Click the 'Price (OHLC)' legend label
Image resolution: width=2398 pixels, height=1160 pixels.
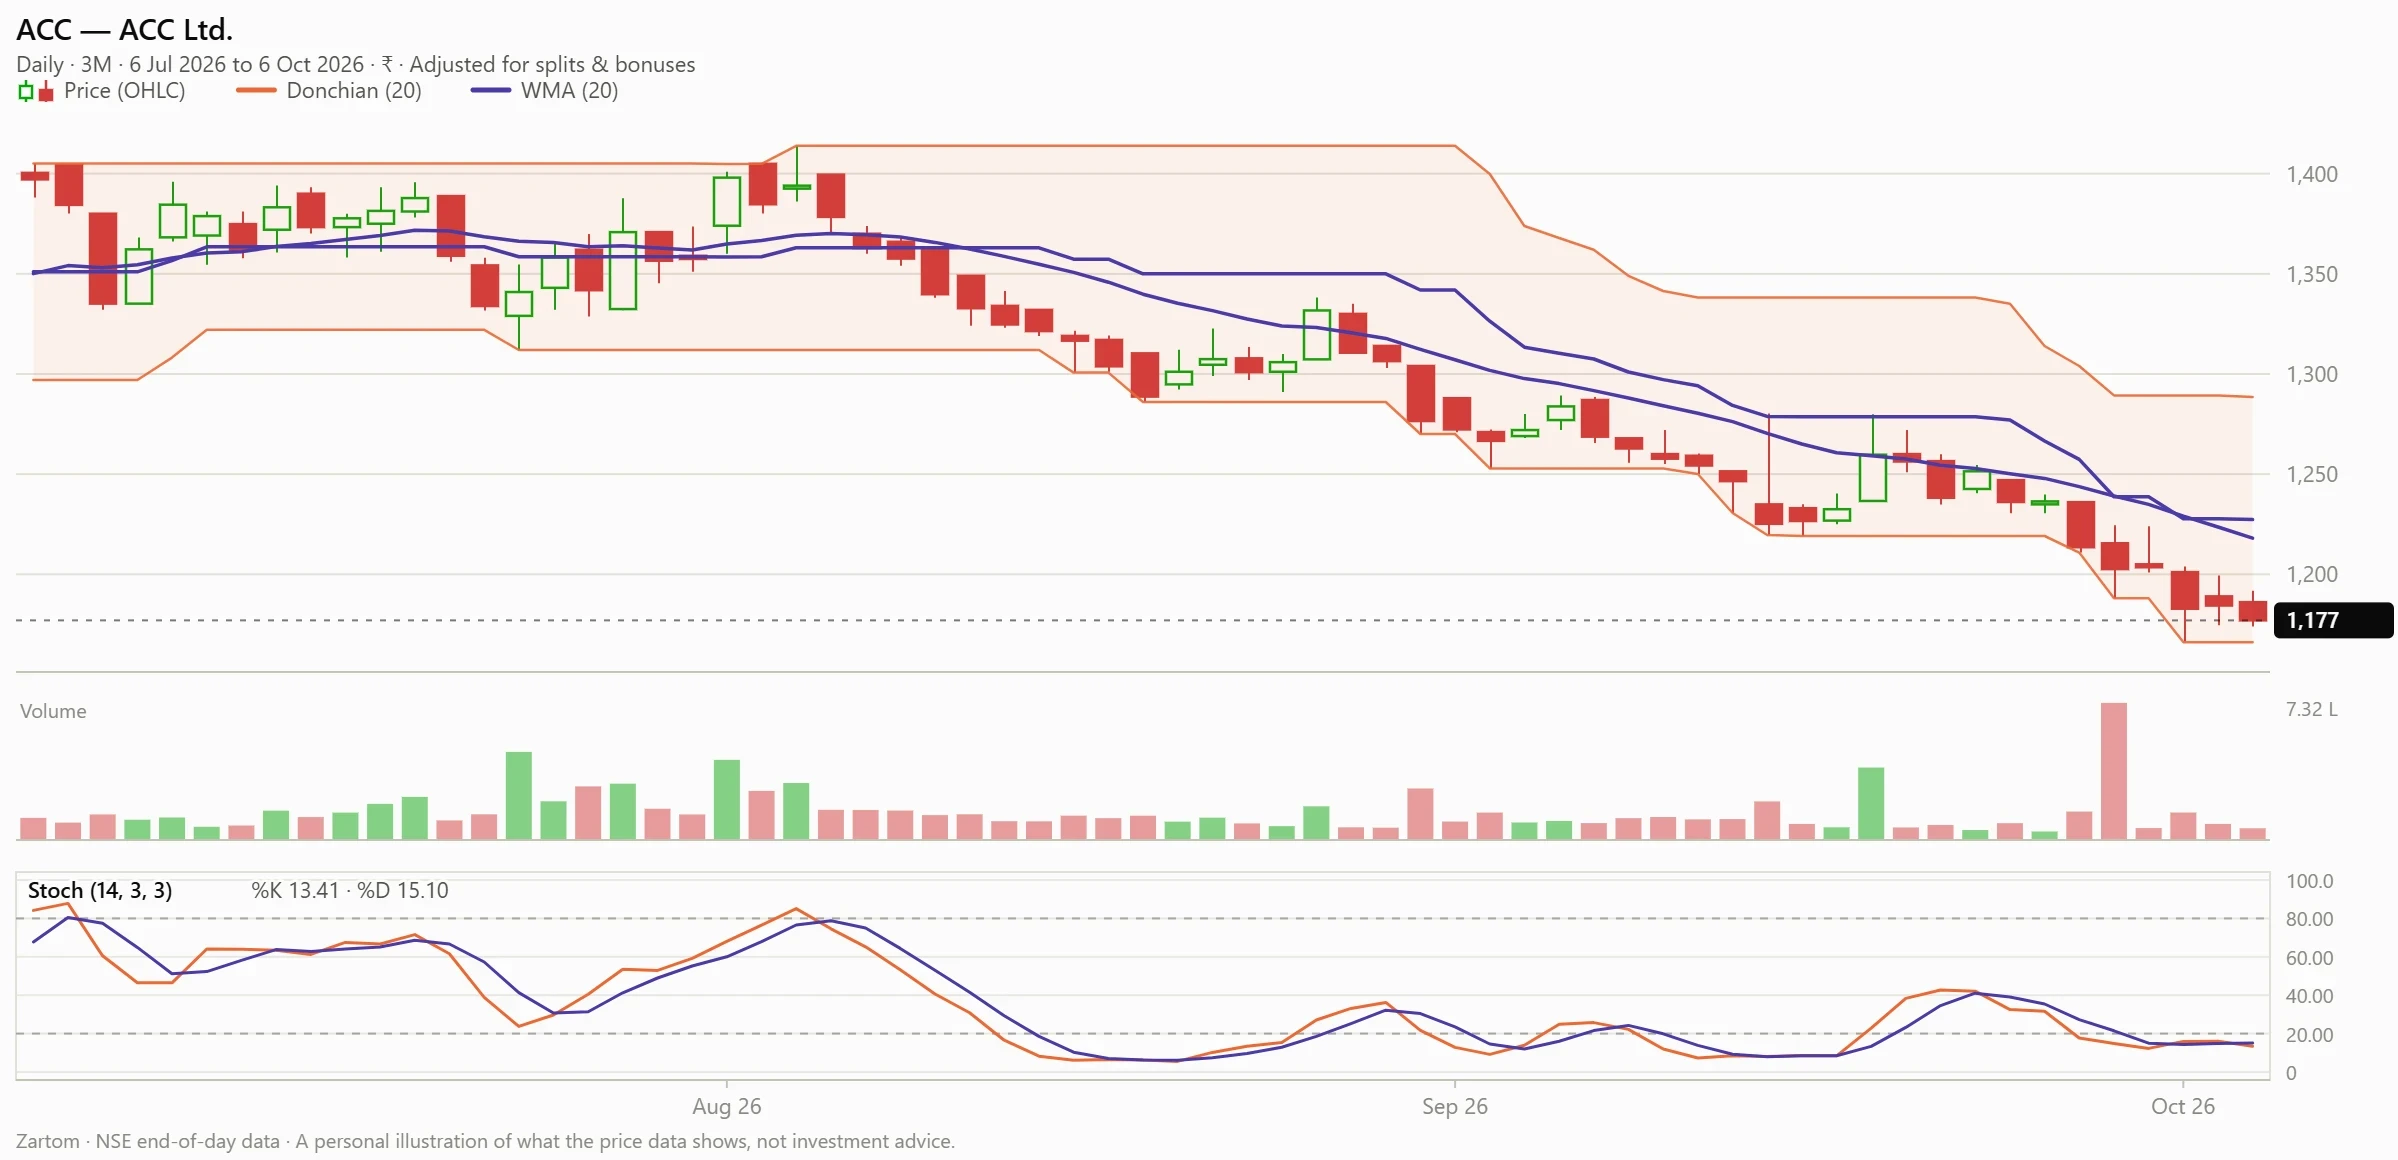click(124, 91)
